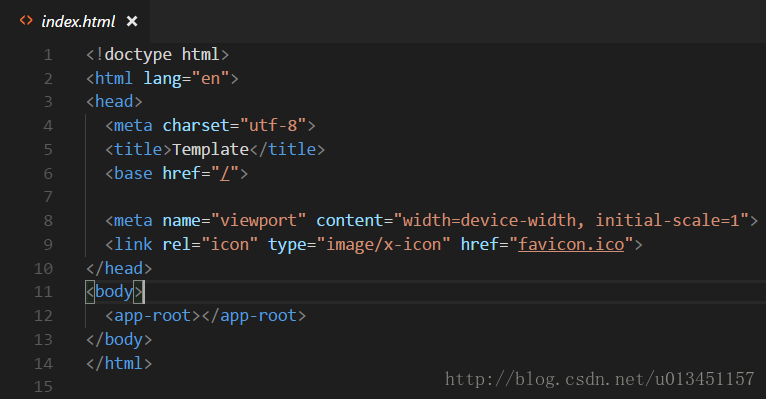Close the index.html tab
Screen dimensions: 766x399
coord(132,21)
